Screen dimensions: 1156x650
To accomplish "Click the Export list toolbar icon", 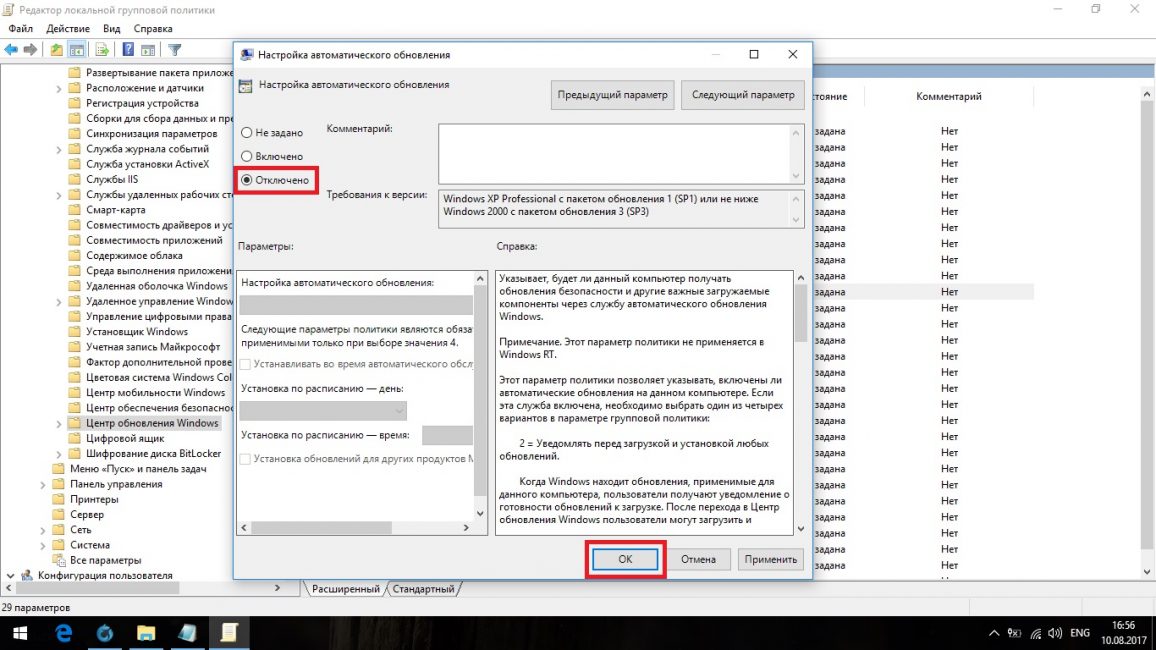I will point(102,49).
